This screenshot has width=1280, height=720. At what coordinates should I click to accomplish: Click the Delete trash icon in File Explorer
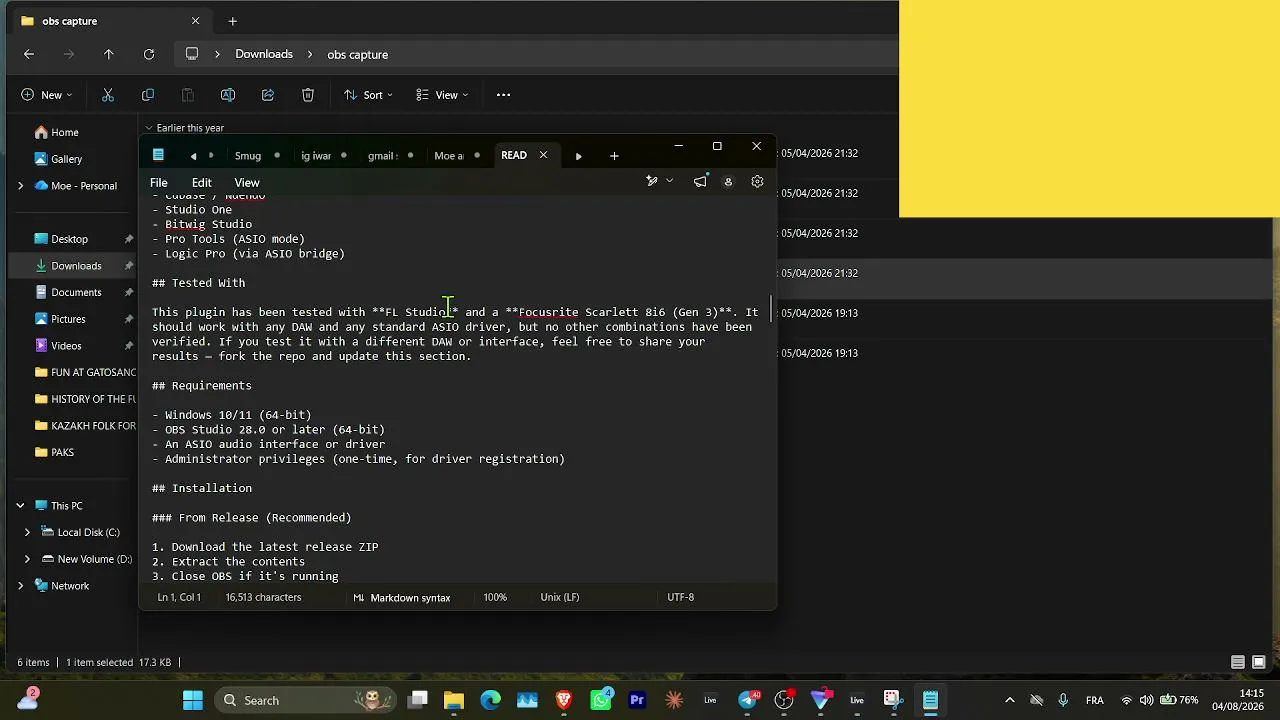coord(308,95)
